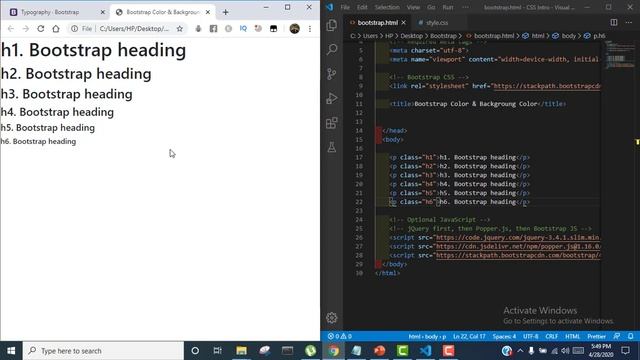
Task: Click stylesheet href link on line 9
Action: (x=547, y=86)
